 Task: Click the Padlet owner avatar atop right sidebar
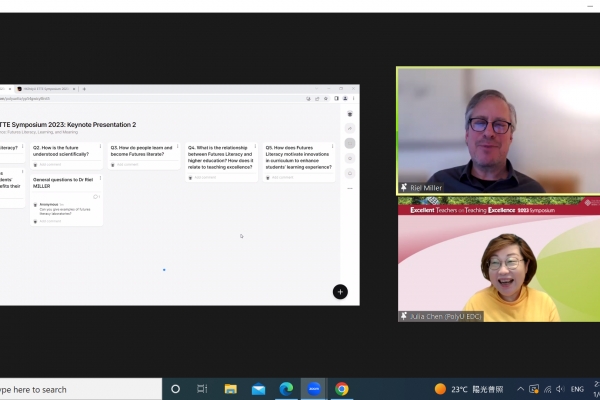click(x=350, y=114)
